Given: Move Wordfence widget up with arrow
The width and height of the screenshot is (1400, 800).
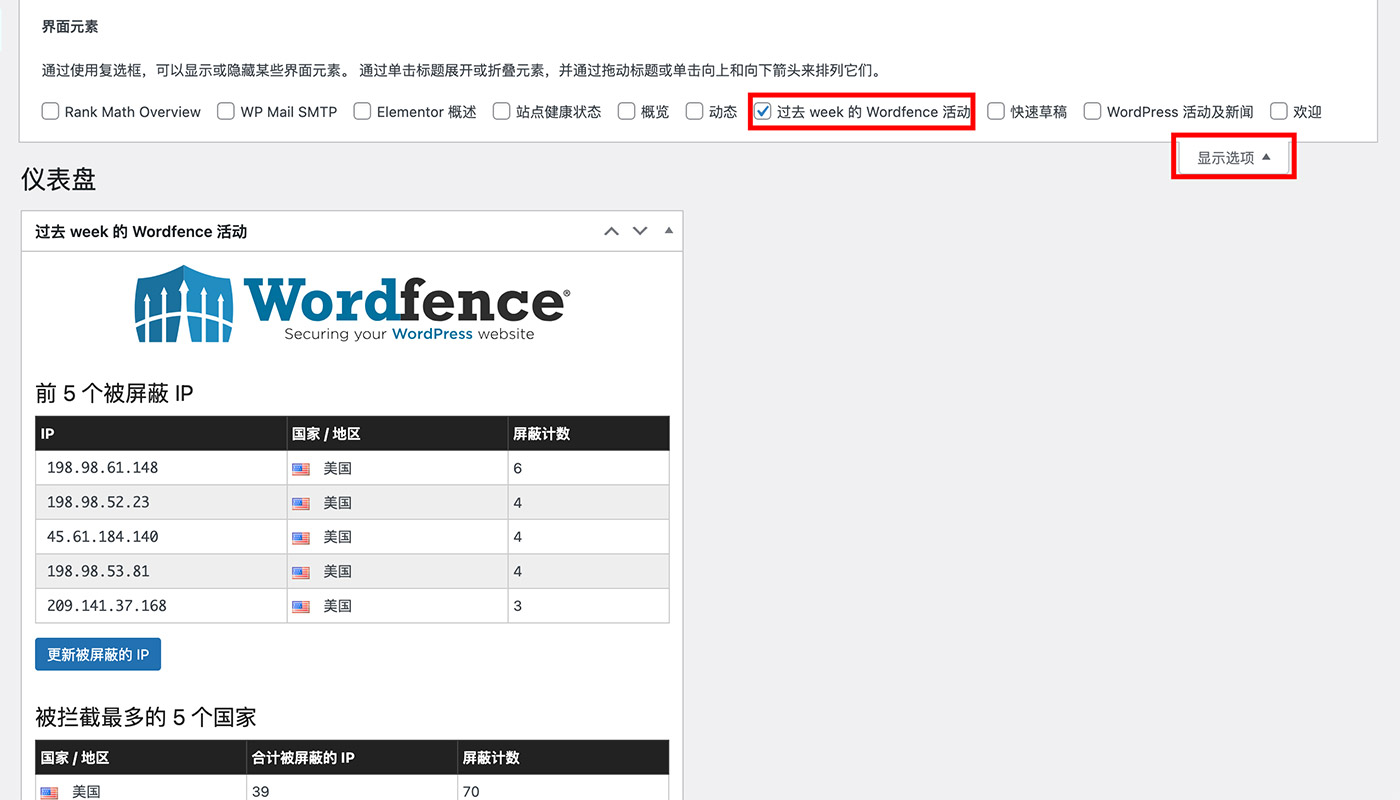Looking at the screenshot, I should pos(612,231).
